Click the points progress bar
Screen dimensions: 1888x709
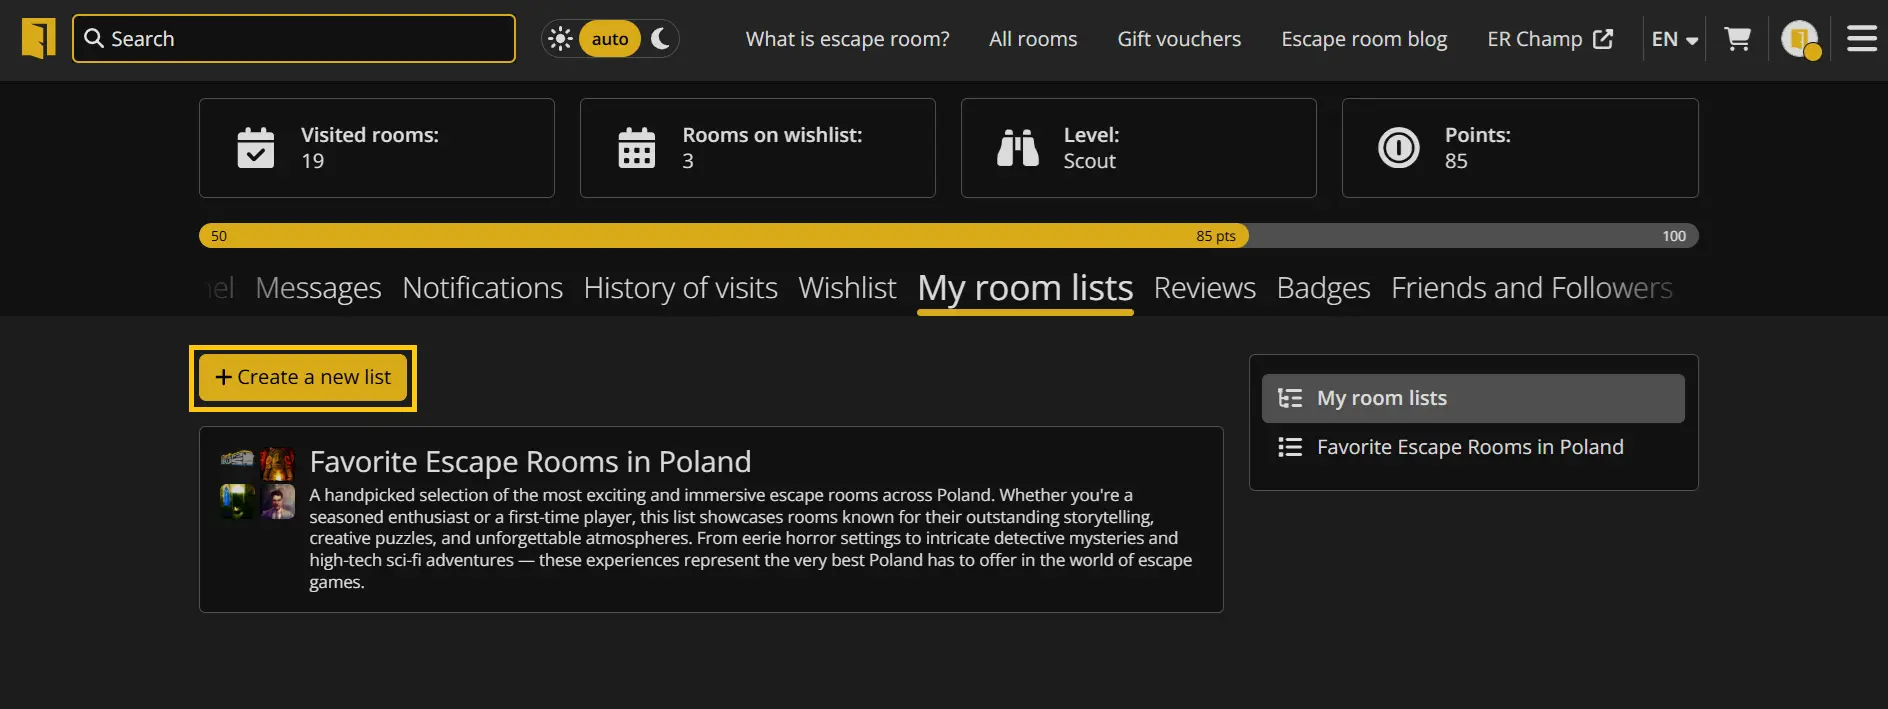948,236
